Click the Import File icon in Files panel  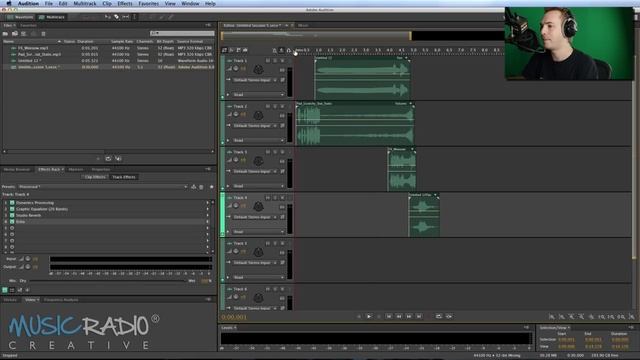tap(15, 33)
